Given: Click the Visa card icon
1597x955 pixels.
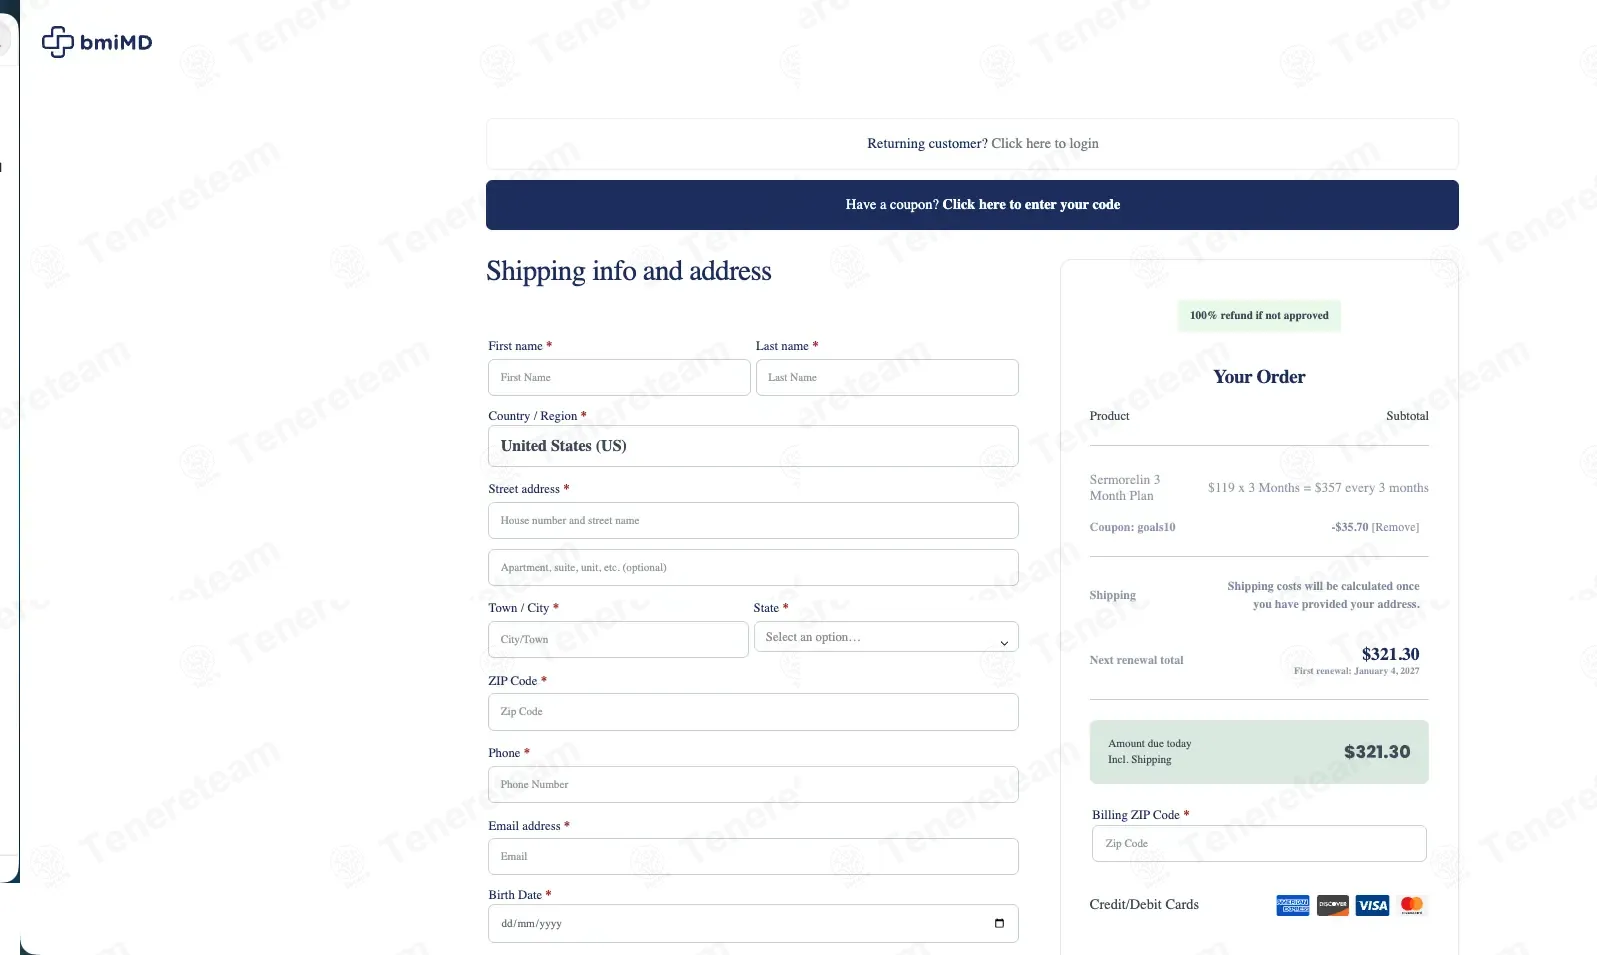Looking at the screenshot, I should click(1373, 905).
